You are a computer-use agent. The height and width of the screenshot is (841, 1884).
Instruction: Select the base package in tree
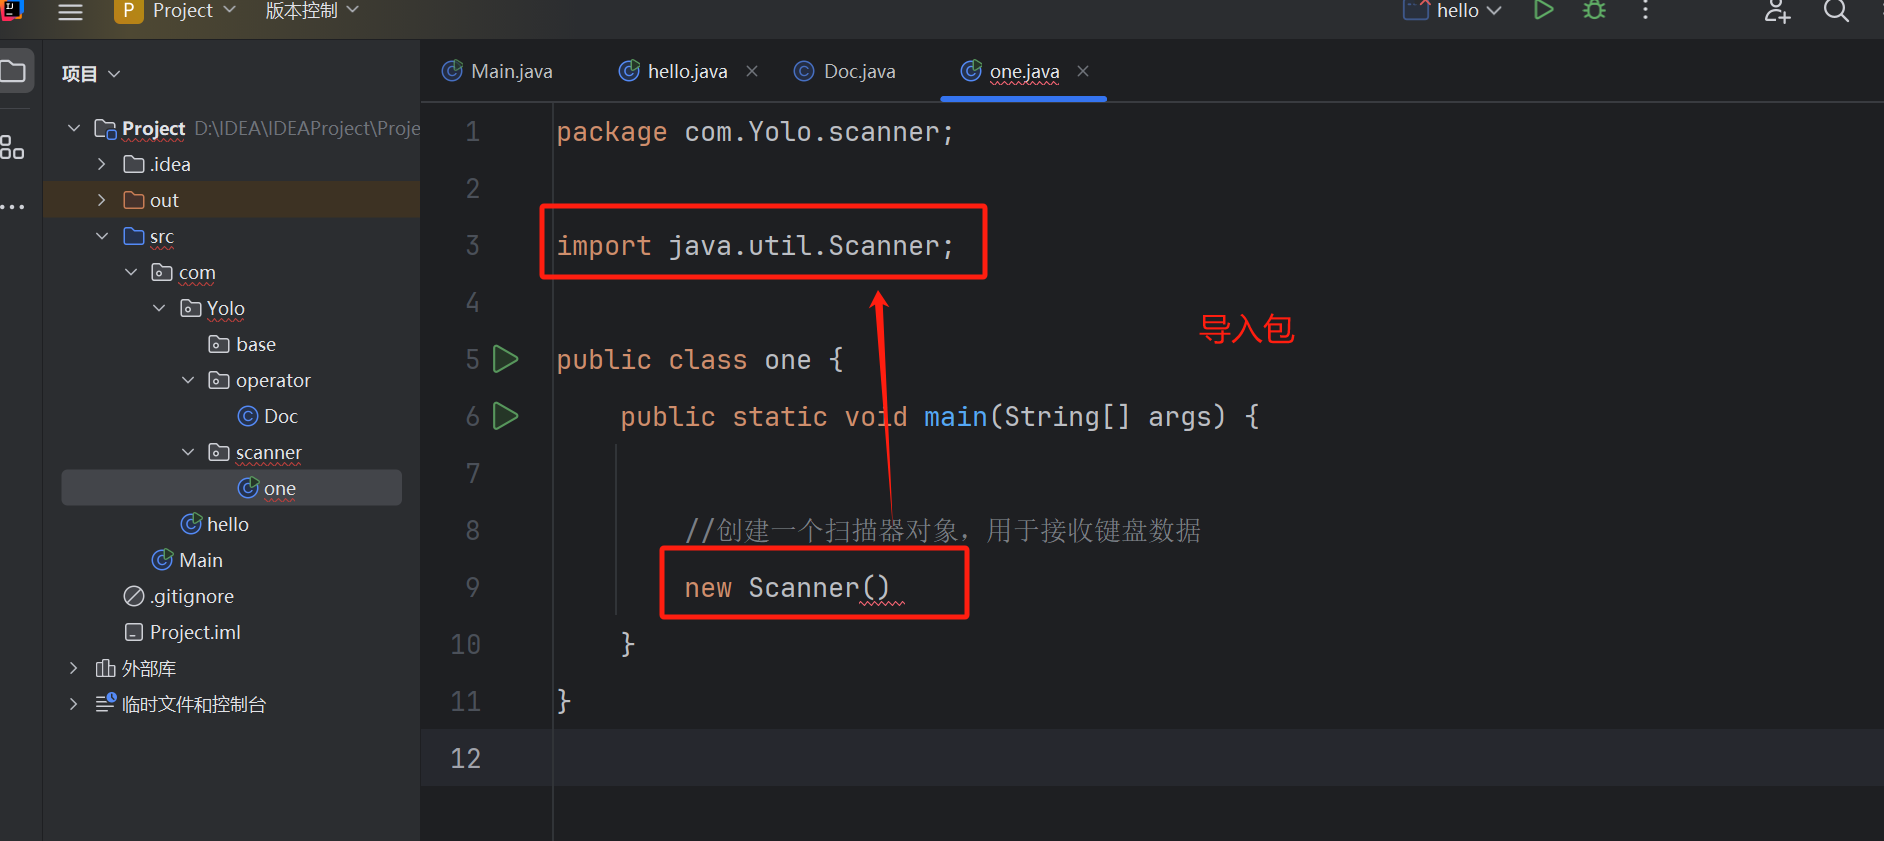(256, 344)
